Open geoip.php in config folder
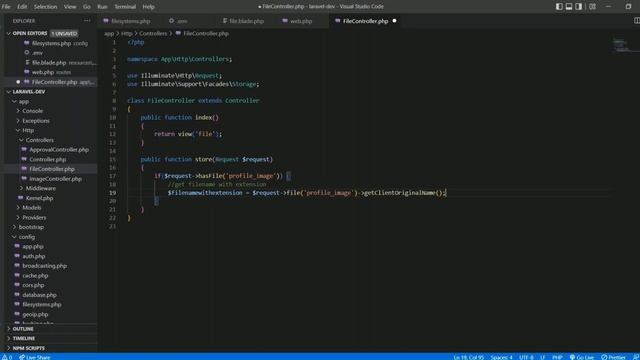Screen dimensions: 640x360 tap(35, 314)
